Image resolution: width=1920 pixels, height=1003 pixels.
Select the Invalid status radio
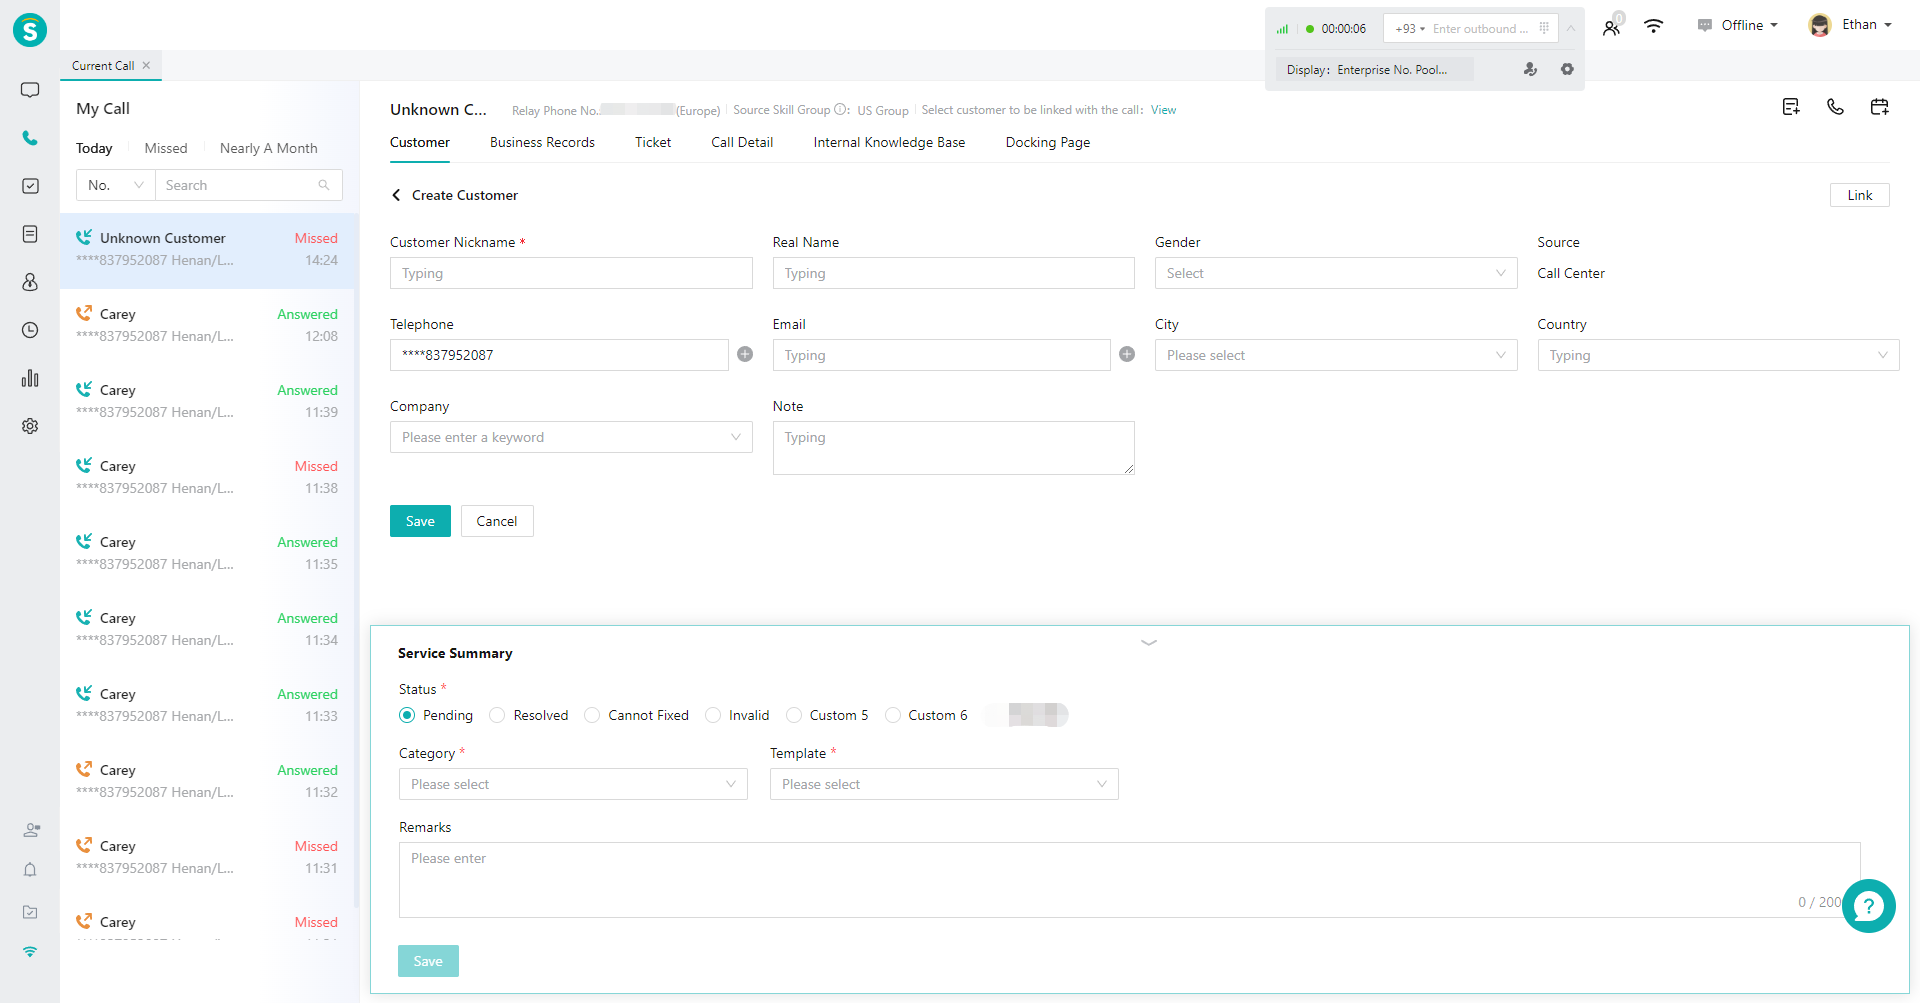(x=713, y=715)
